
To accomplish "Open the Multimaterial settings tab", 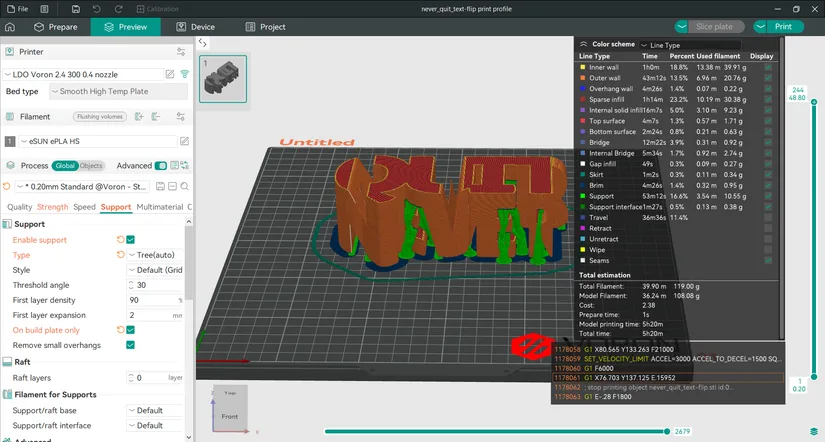I will pyautogui.click(x=159, y=207).
